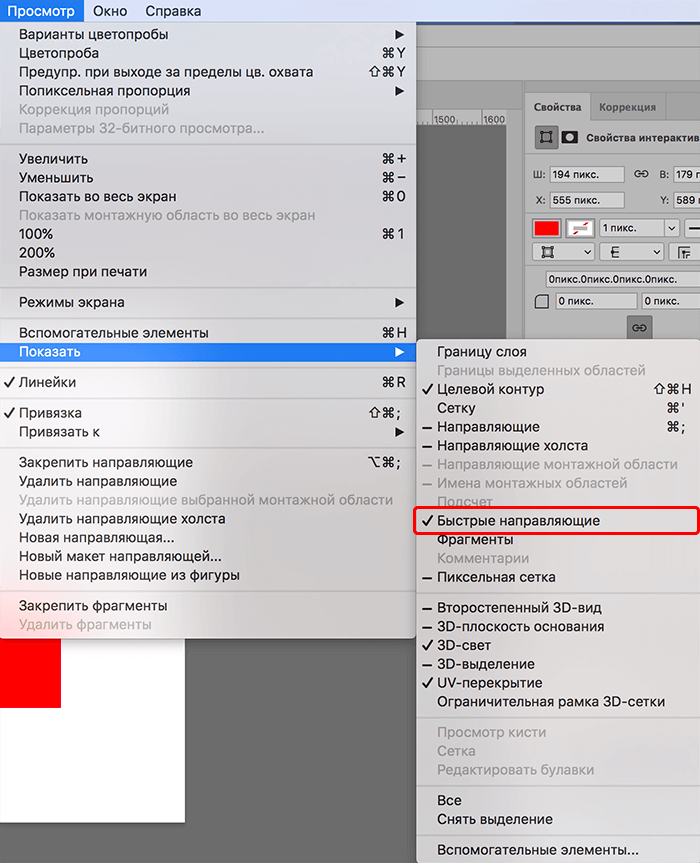Image resolution: width=700 pixels, height=863 pixels.
Task: Open the stroke line cap type dropdown
Action: click(632, 253)
